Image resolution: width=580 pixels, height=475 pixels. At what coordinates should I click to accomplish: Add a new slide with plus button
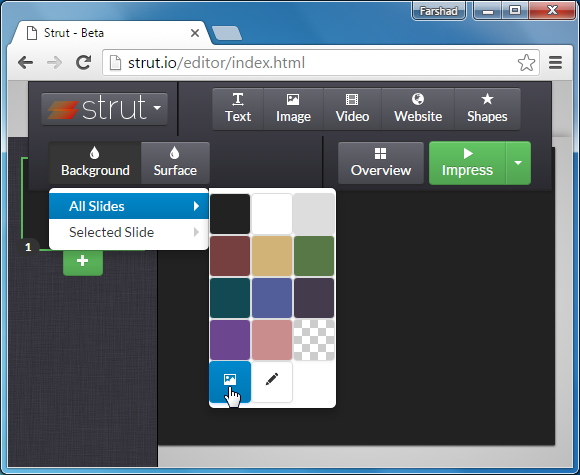tap(83, 261)
